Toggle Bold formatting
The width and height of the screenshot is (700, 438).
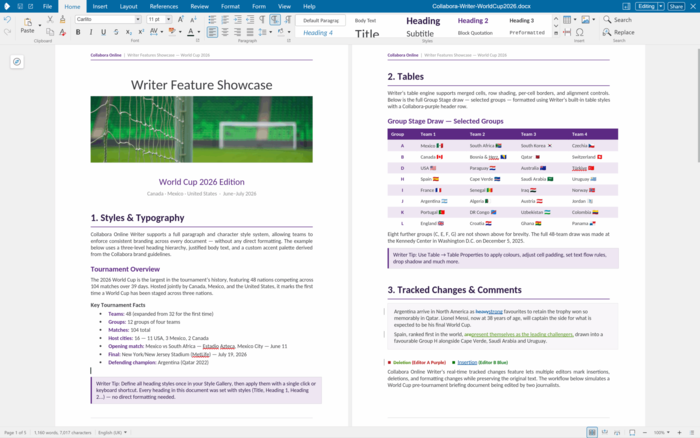[78, 32]
